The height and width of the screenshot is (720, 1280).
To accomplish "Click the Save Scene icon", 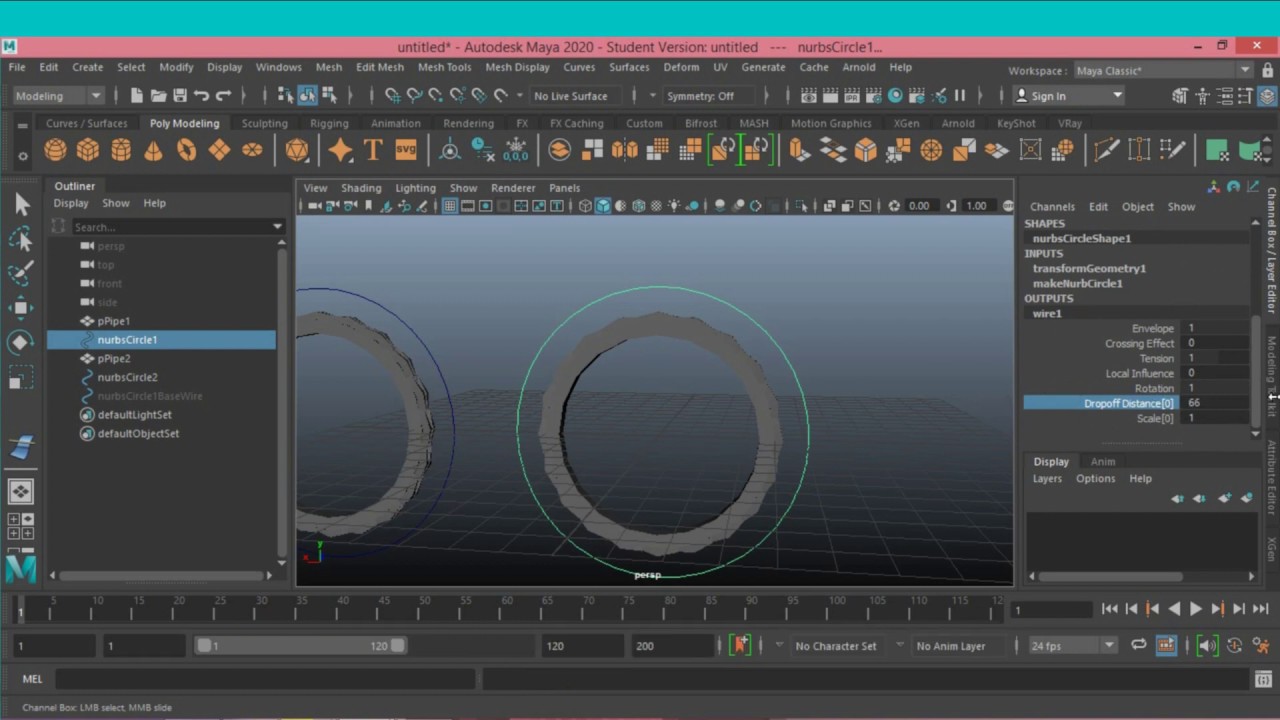I will click(x=180, y=96).
